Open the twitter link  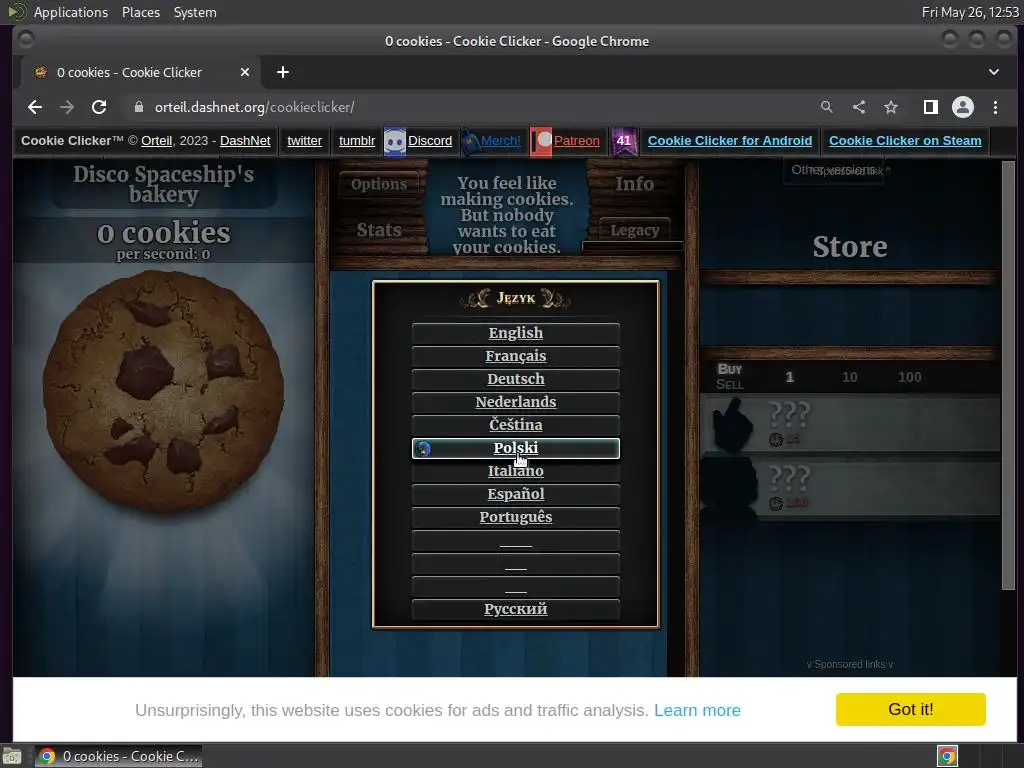(304, 141)
